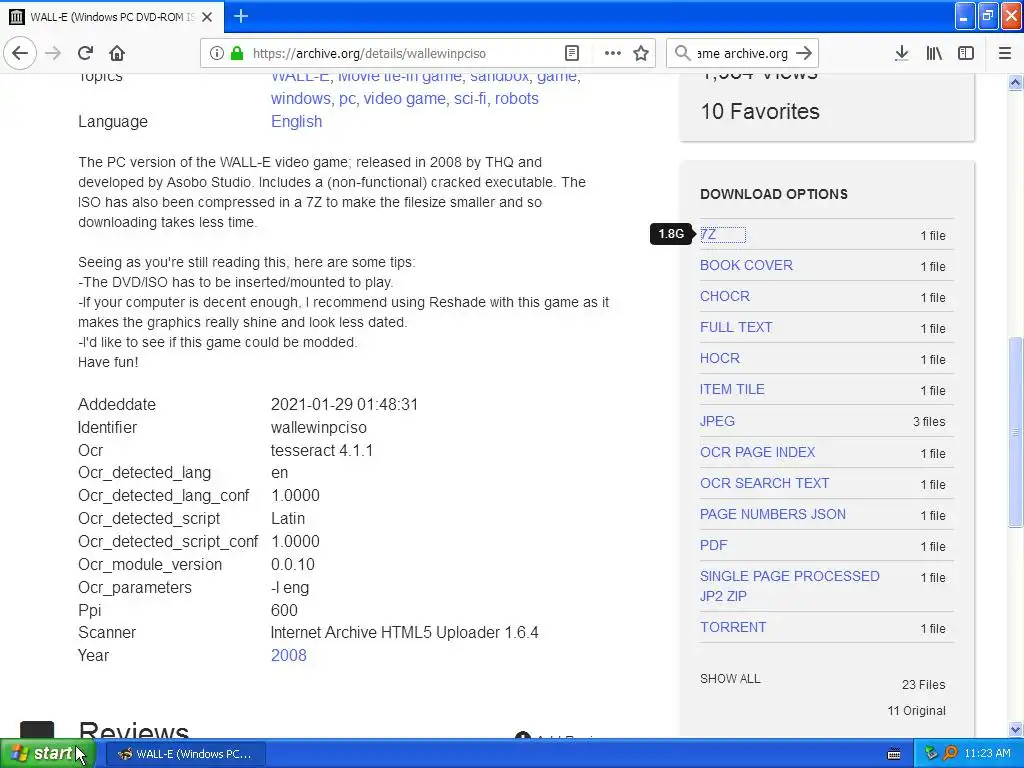
Task: Open the ITEM TILE download option
Action: click(x=732, y=389)
